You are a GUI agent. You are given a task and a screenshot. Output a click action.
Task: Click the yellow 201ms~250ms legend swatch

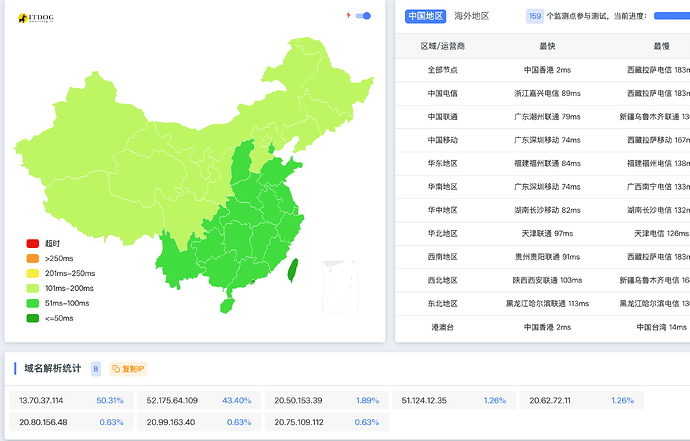pos(32,273)
